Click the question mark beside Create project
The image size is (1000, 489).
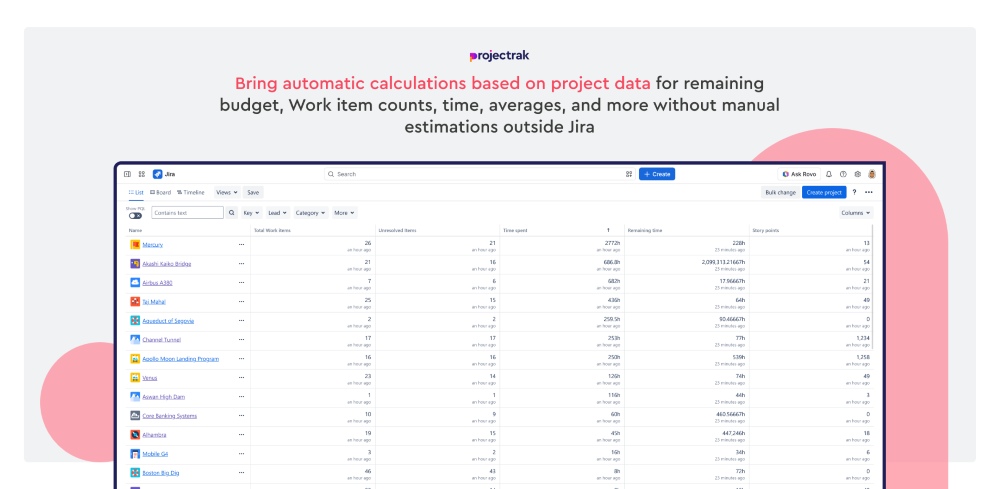[855, 192]
